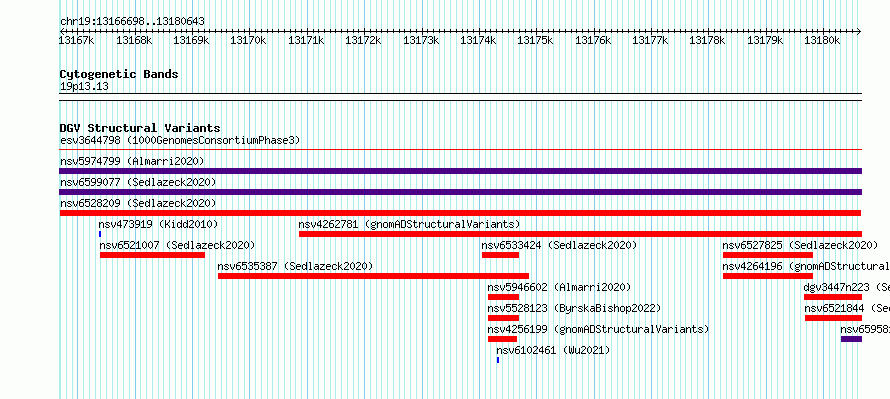This screenshot has width=890, height=399.
Task: Click the 13175k ruler label
Action: pyautogui.click(x=535, y=40)
